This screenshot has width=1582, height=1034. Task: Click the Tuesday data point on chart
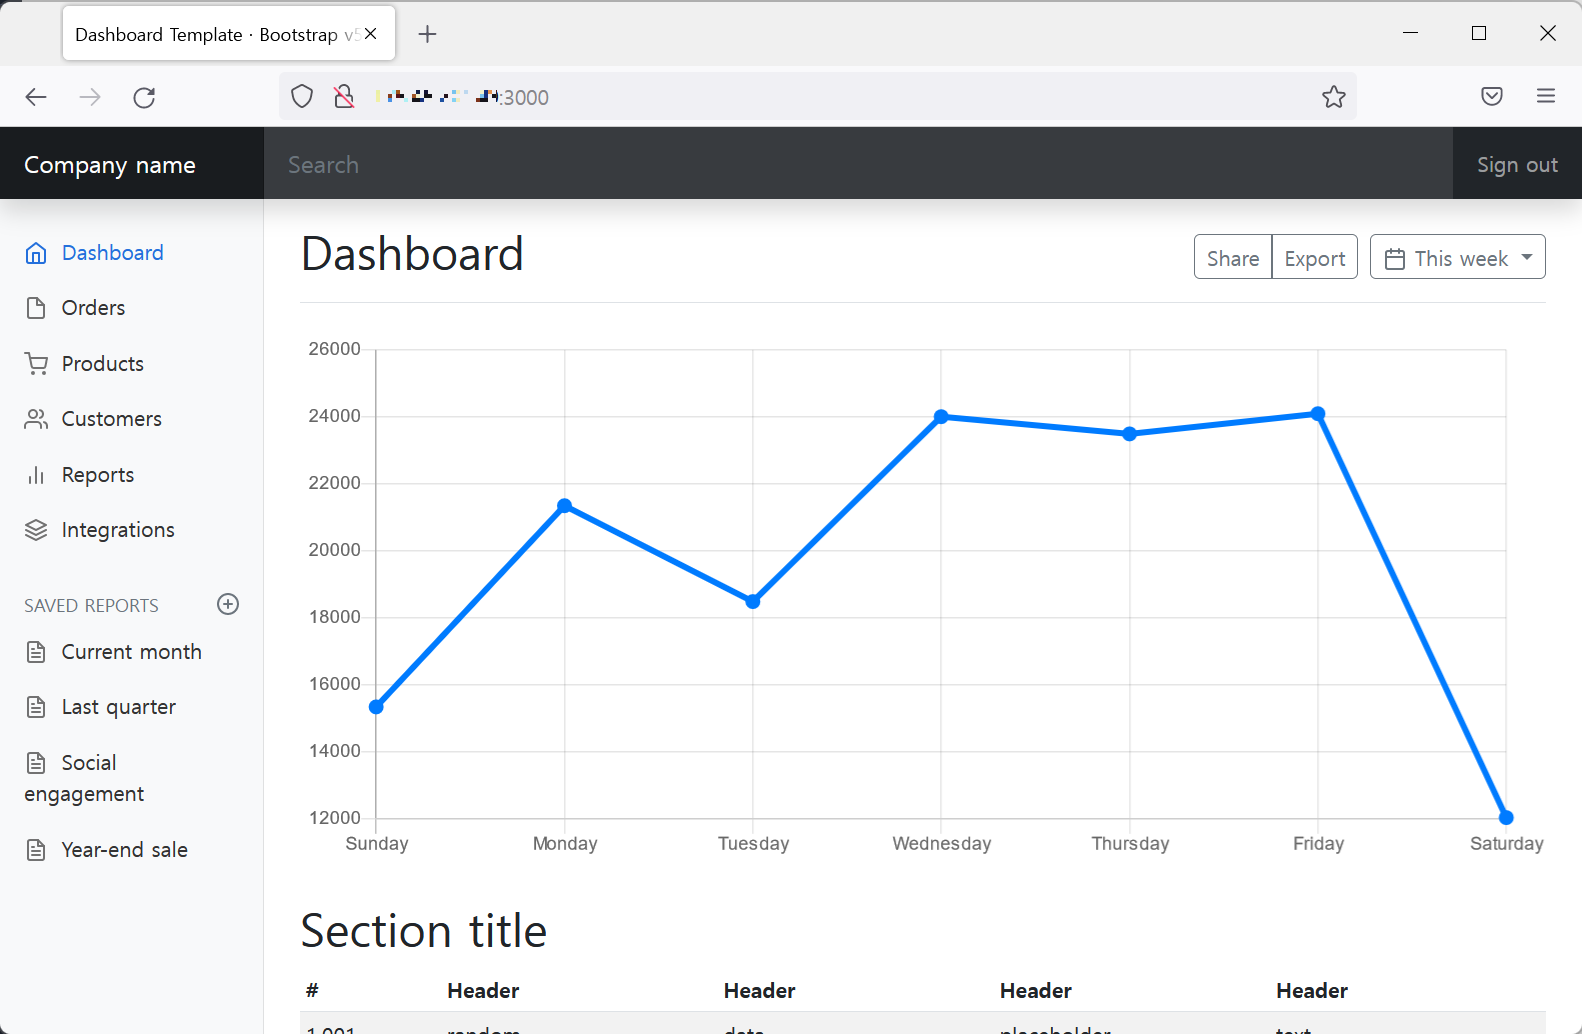coord(753,601)
